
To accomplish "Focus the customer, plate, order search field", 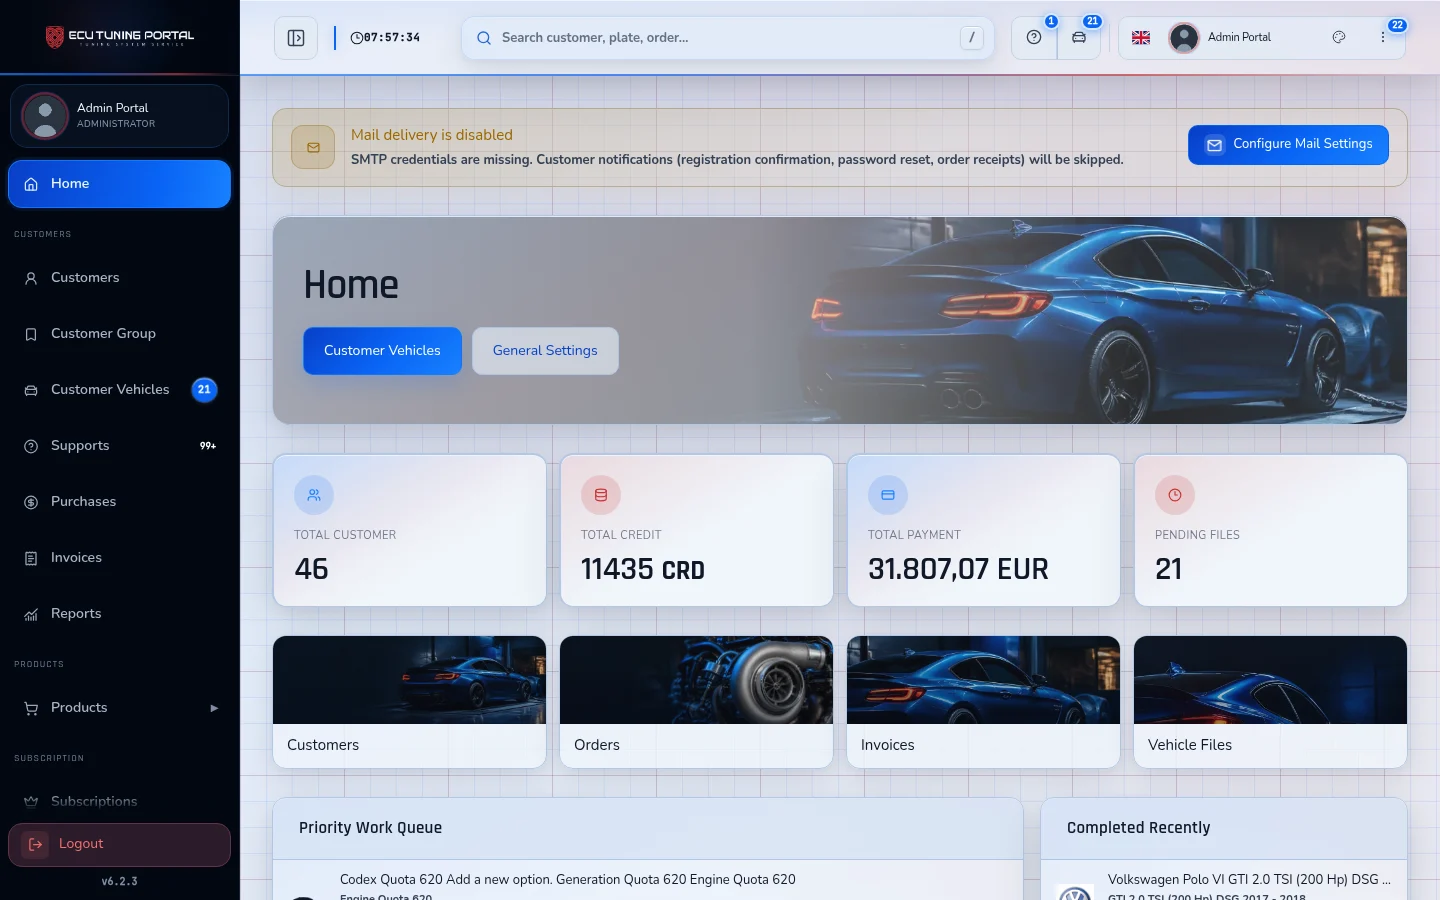I will pos(728,38).
